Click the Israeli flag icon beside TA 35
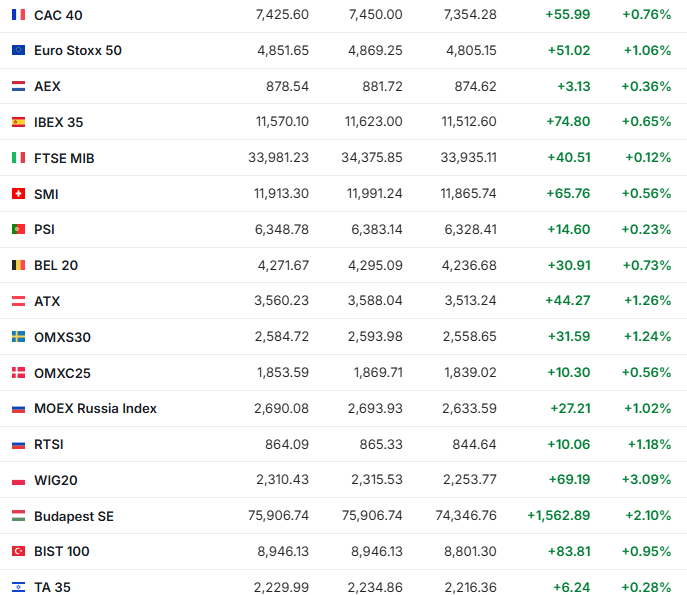The height and width of the screenshot is (595, 687). [18, 587]
